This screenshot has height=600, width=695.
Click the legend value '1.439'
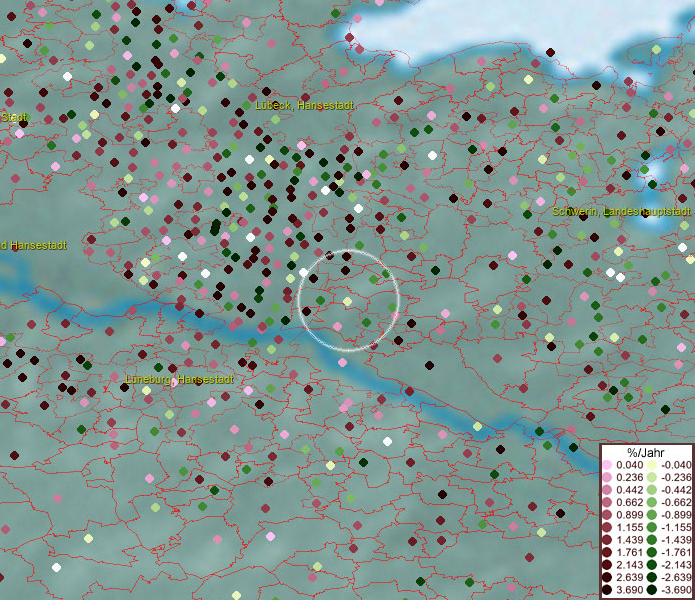pyautogui.click(x=629, y=540)
